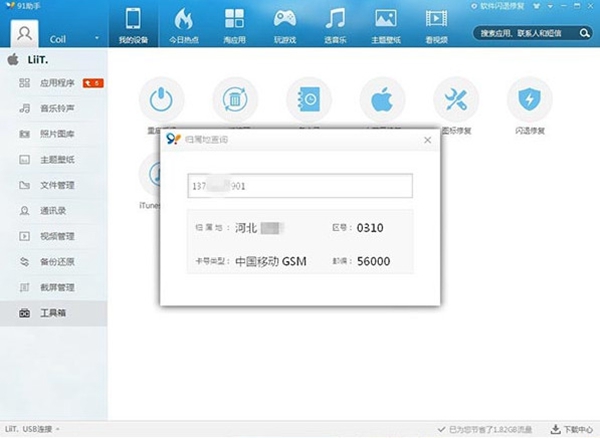The image size is (600, 438).
Task: Open the 我的设备 phone tab
Action: click(x=133, y=24)
